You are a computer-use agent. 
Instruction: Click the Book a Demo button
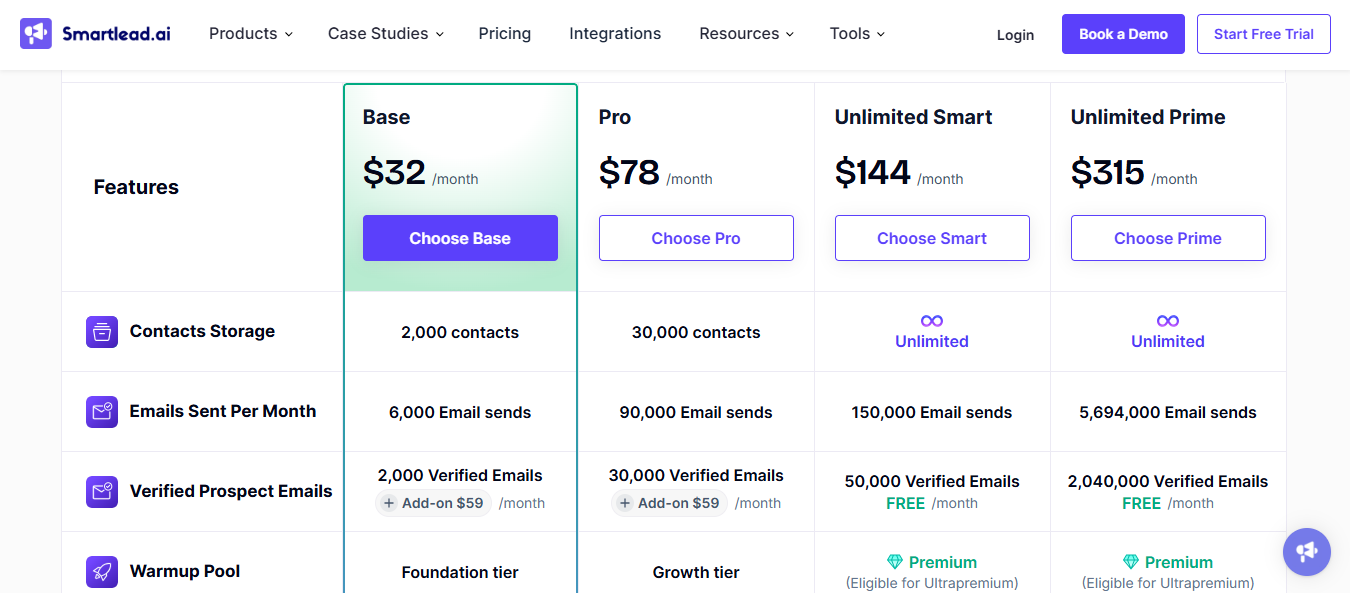[x=1123, y=33]
